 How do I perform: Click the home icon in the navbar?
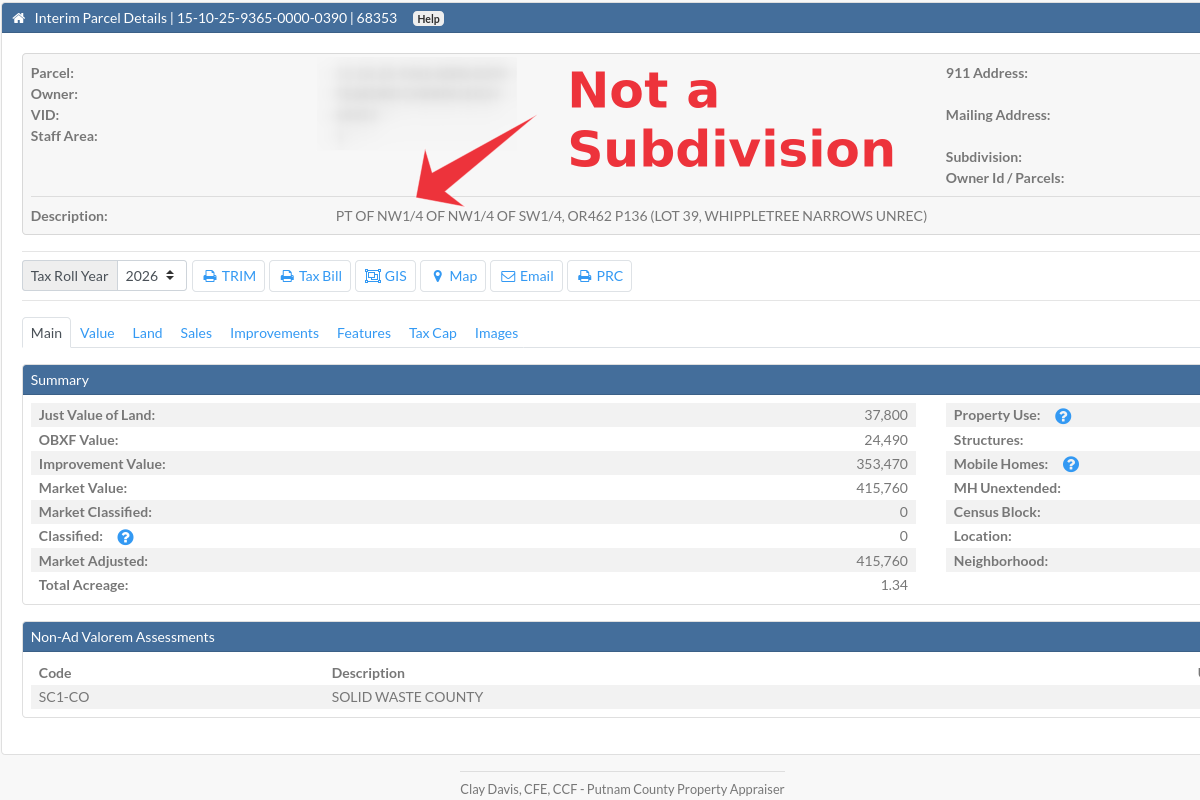[x=19, y=17]
